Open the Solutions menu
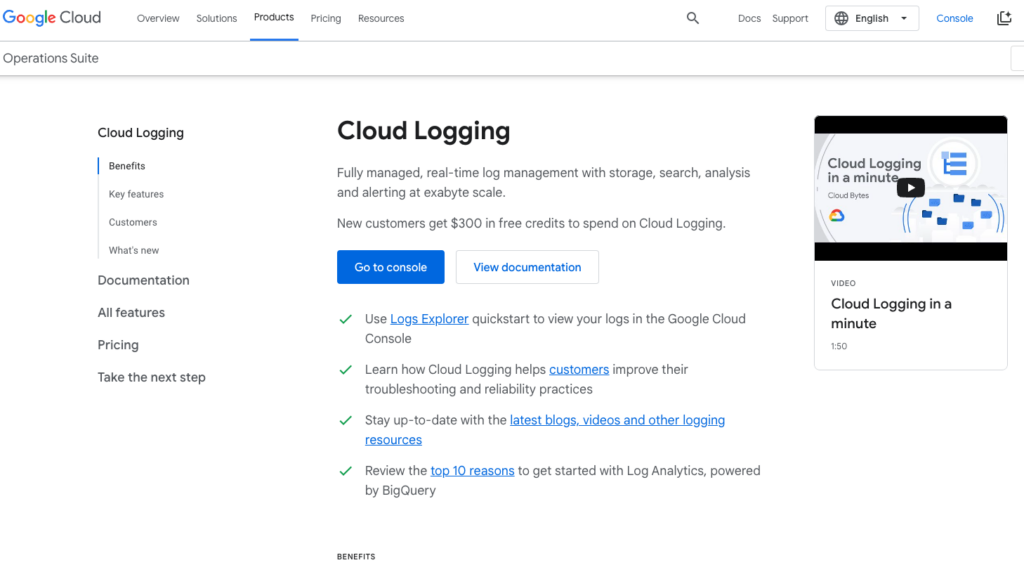Image resolution: width=1024 pixels, height=565 pixels. tap(216, 18)
